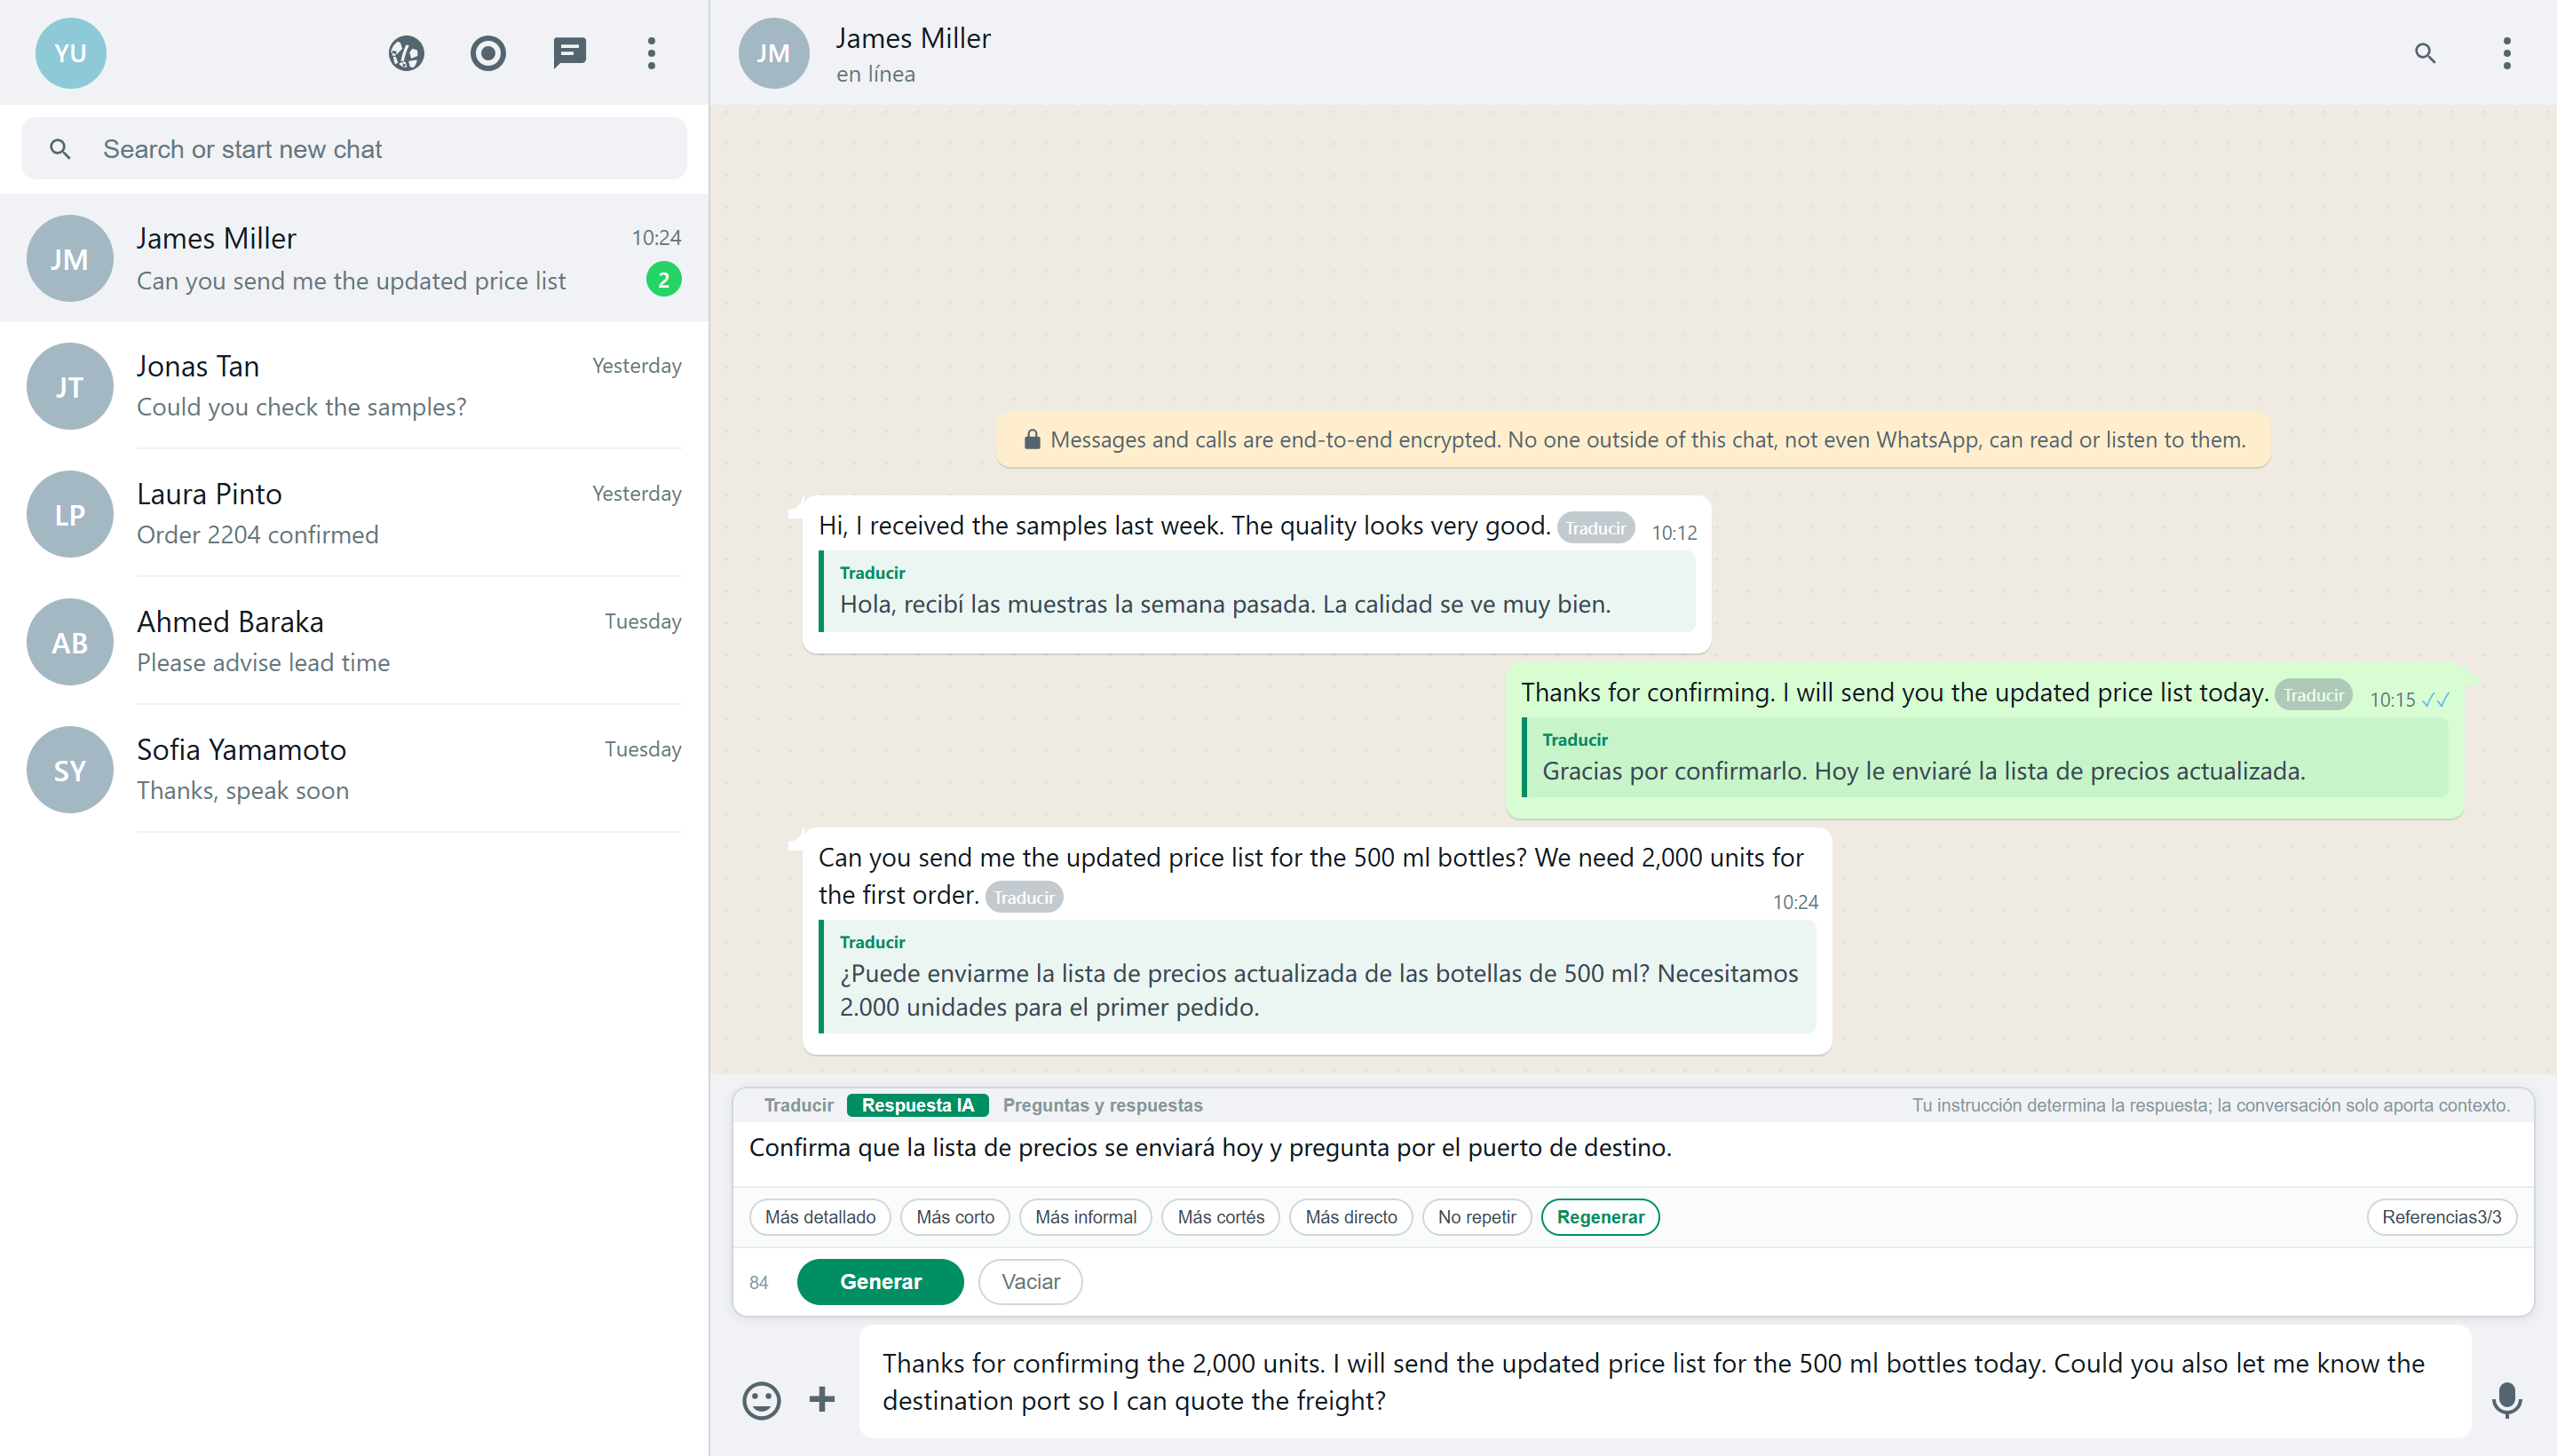Open the sidebar three-dot menu
This screenshot has height=1456, width=2557.
pyautogui.click(x=651, y=53)
